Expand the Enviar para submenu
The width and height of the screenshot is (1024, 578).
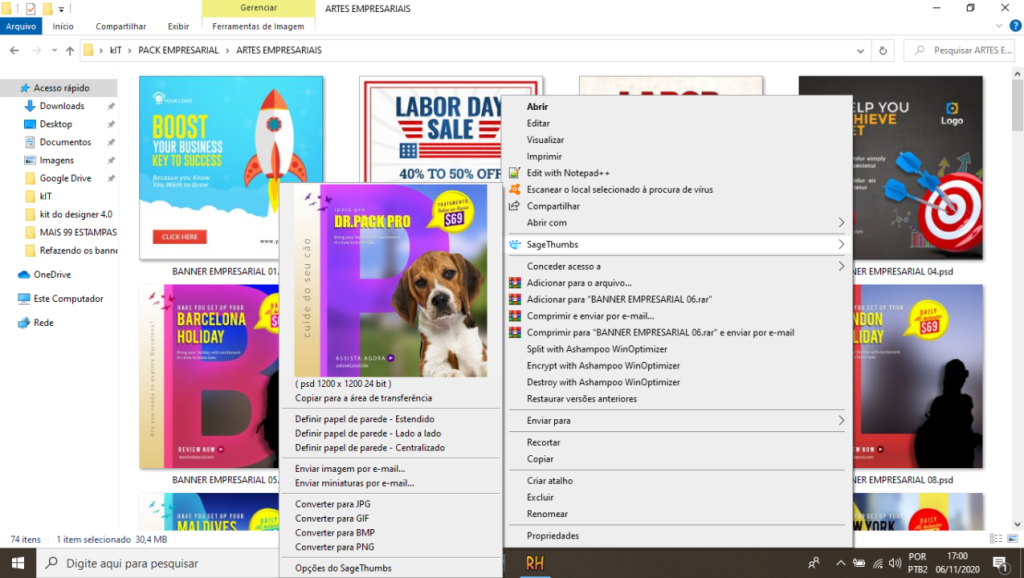coord(840,421)
